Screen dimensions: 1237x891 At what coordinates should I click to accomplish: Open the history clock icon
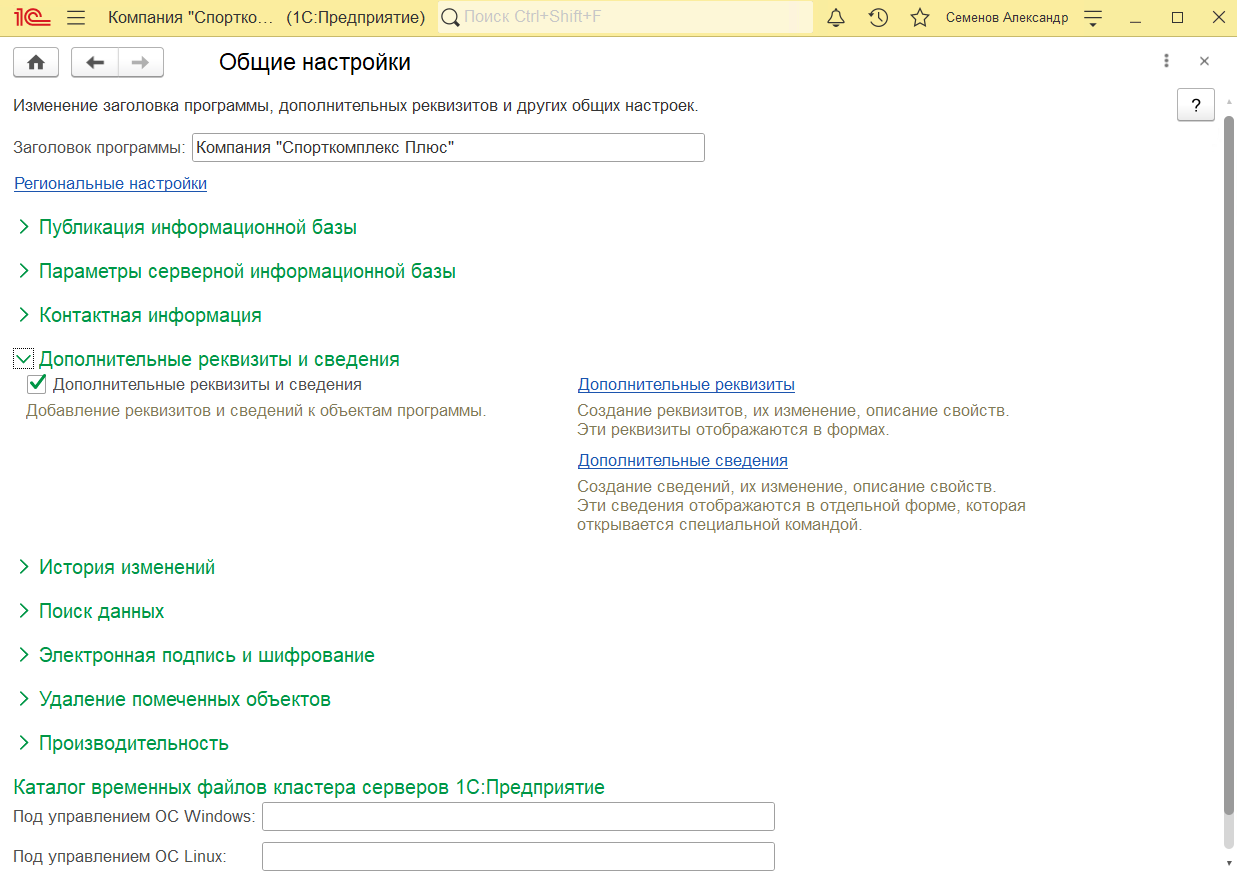click(x=879, y=17)
